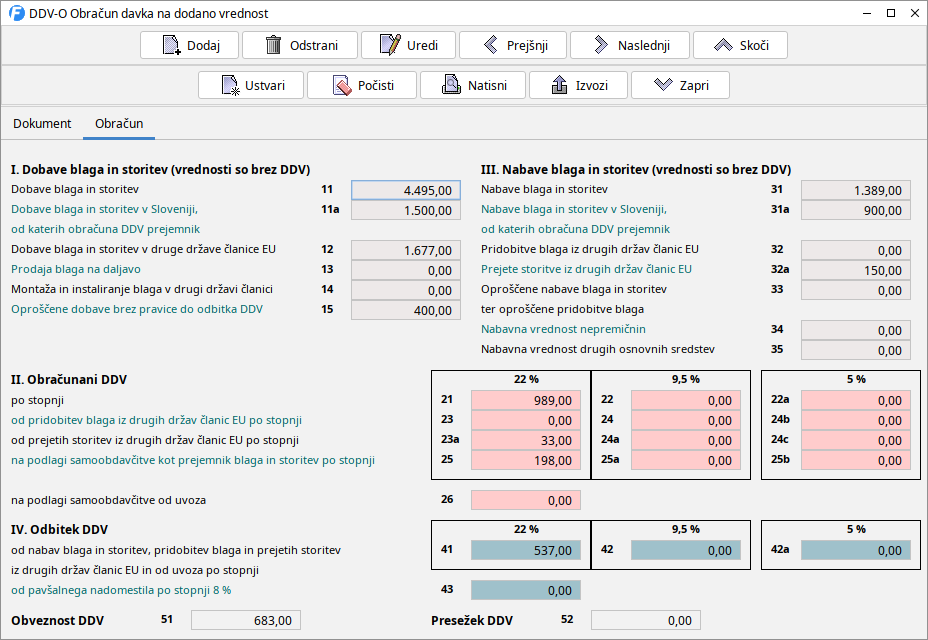Click the Presežek DDV field 52
Viewport: 928px width, 640px height.
click(x=645, y=621)
